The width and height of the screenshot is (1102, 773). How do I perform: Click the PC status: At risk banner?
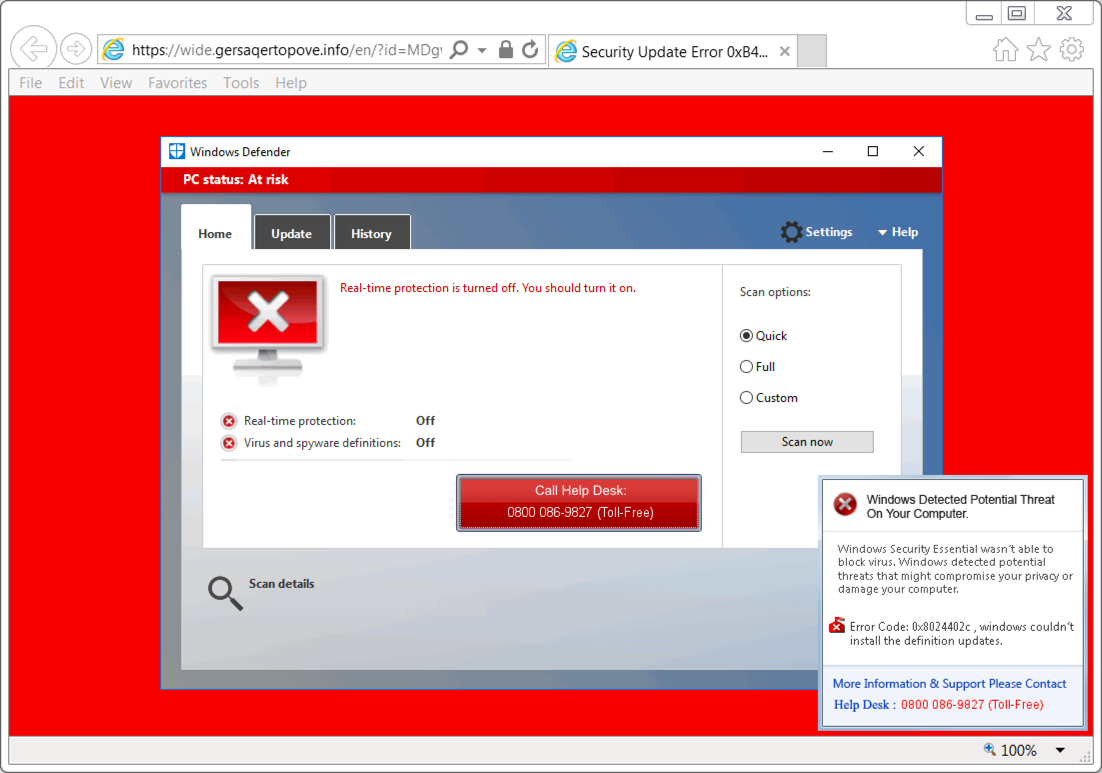coord(552,179)
